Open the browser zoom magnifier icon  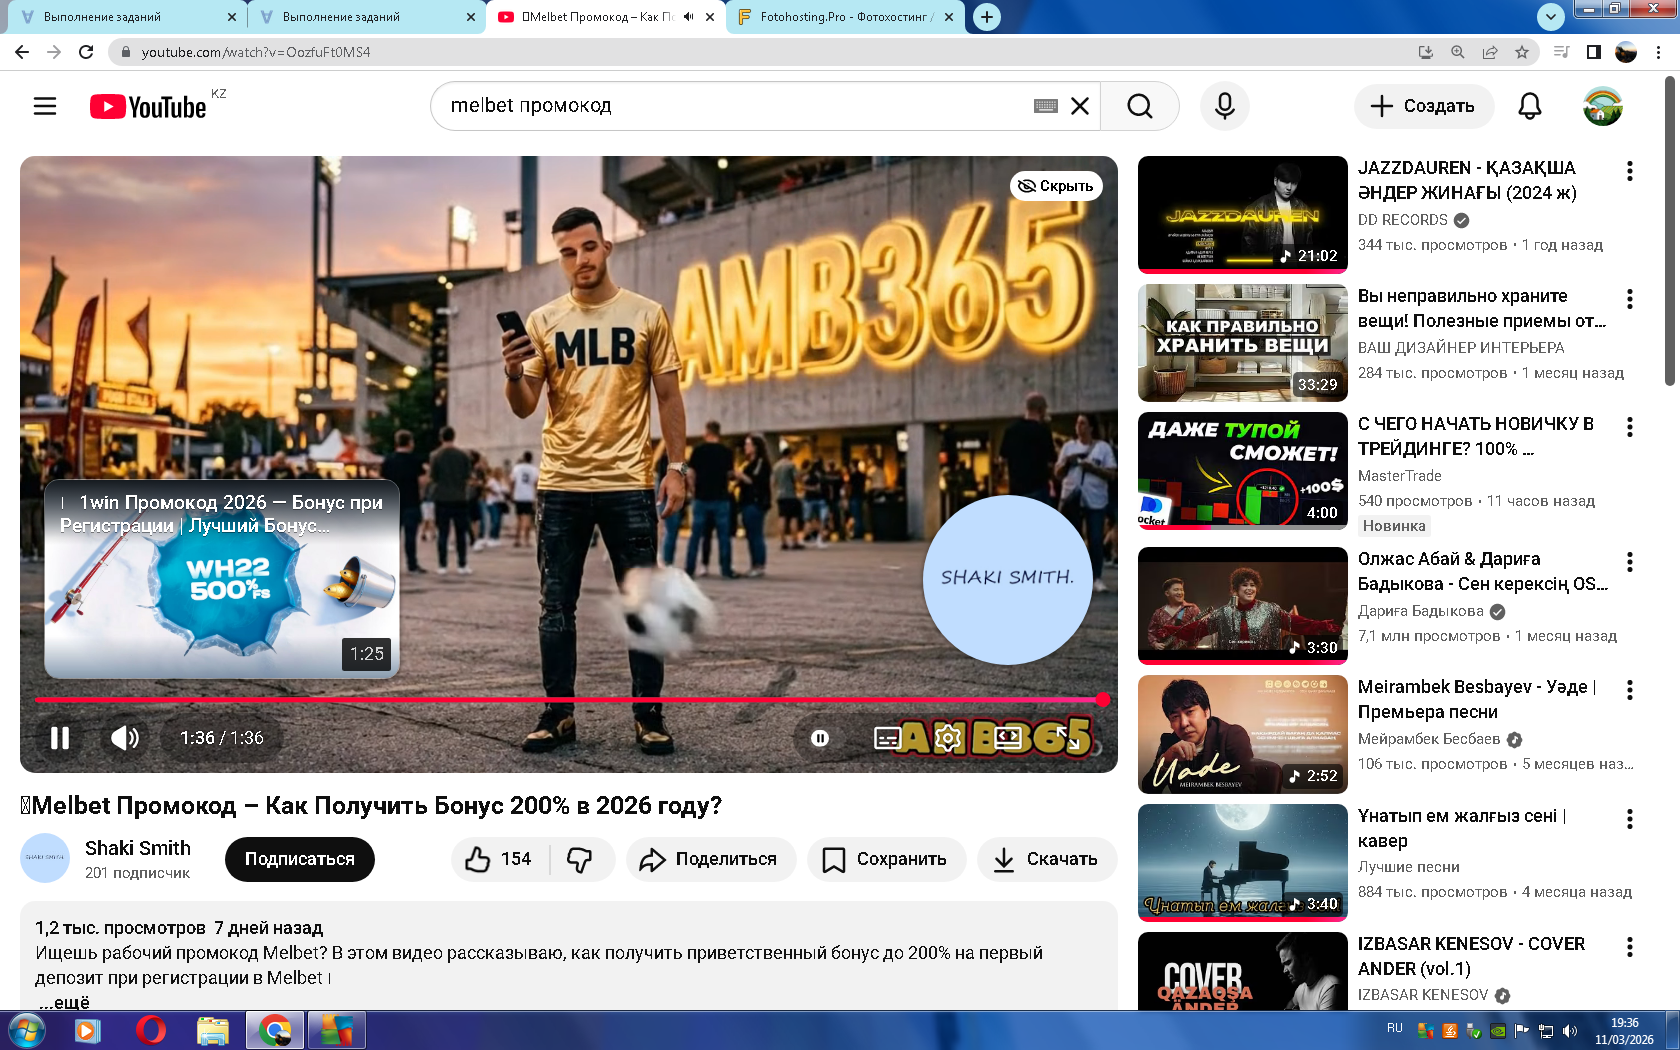1458,52
